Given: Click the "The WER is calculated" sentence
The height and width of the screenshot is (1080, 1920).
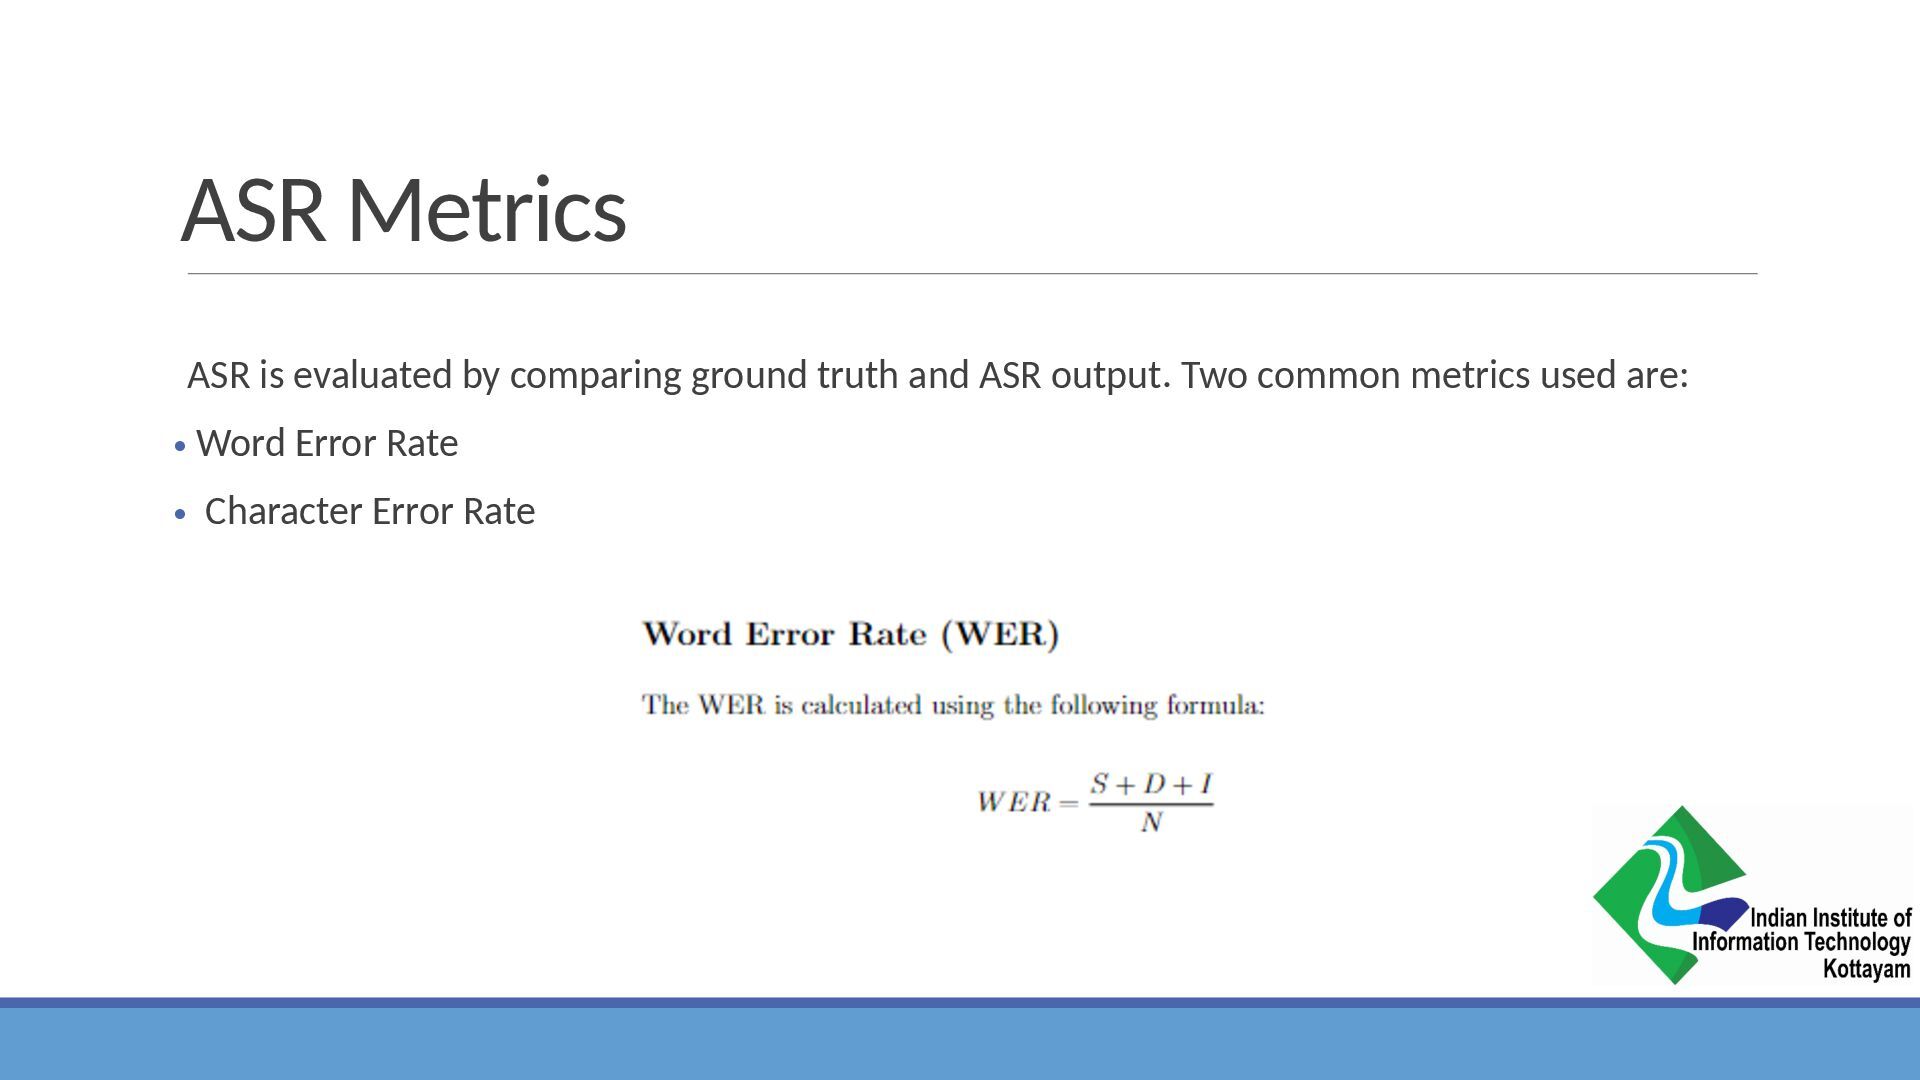Looking at the screenshot, I should (952, 706).
